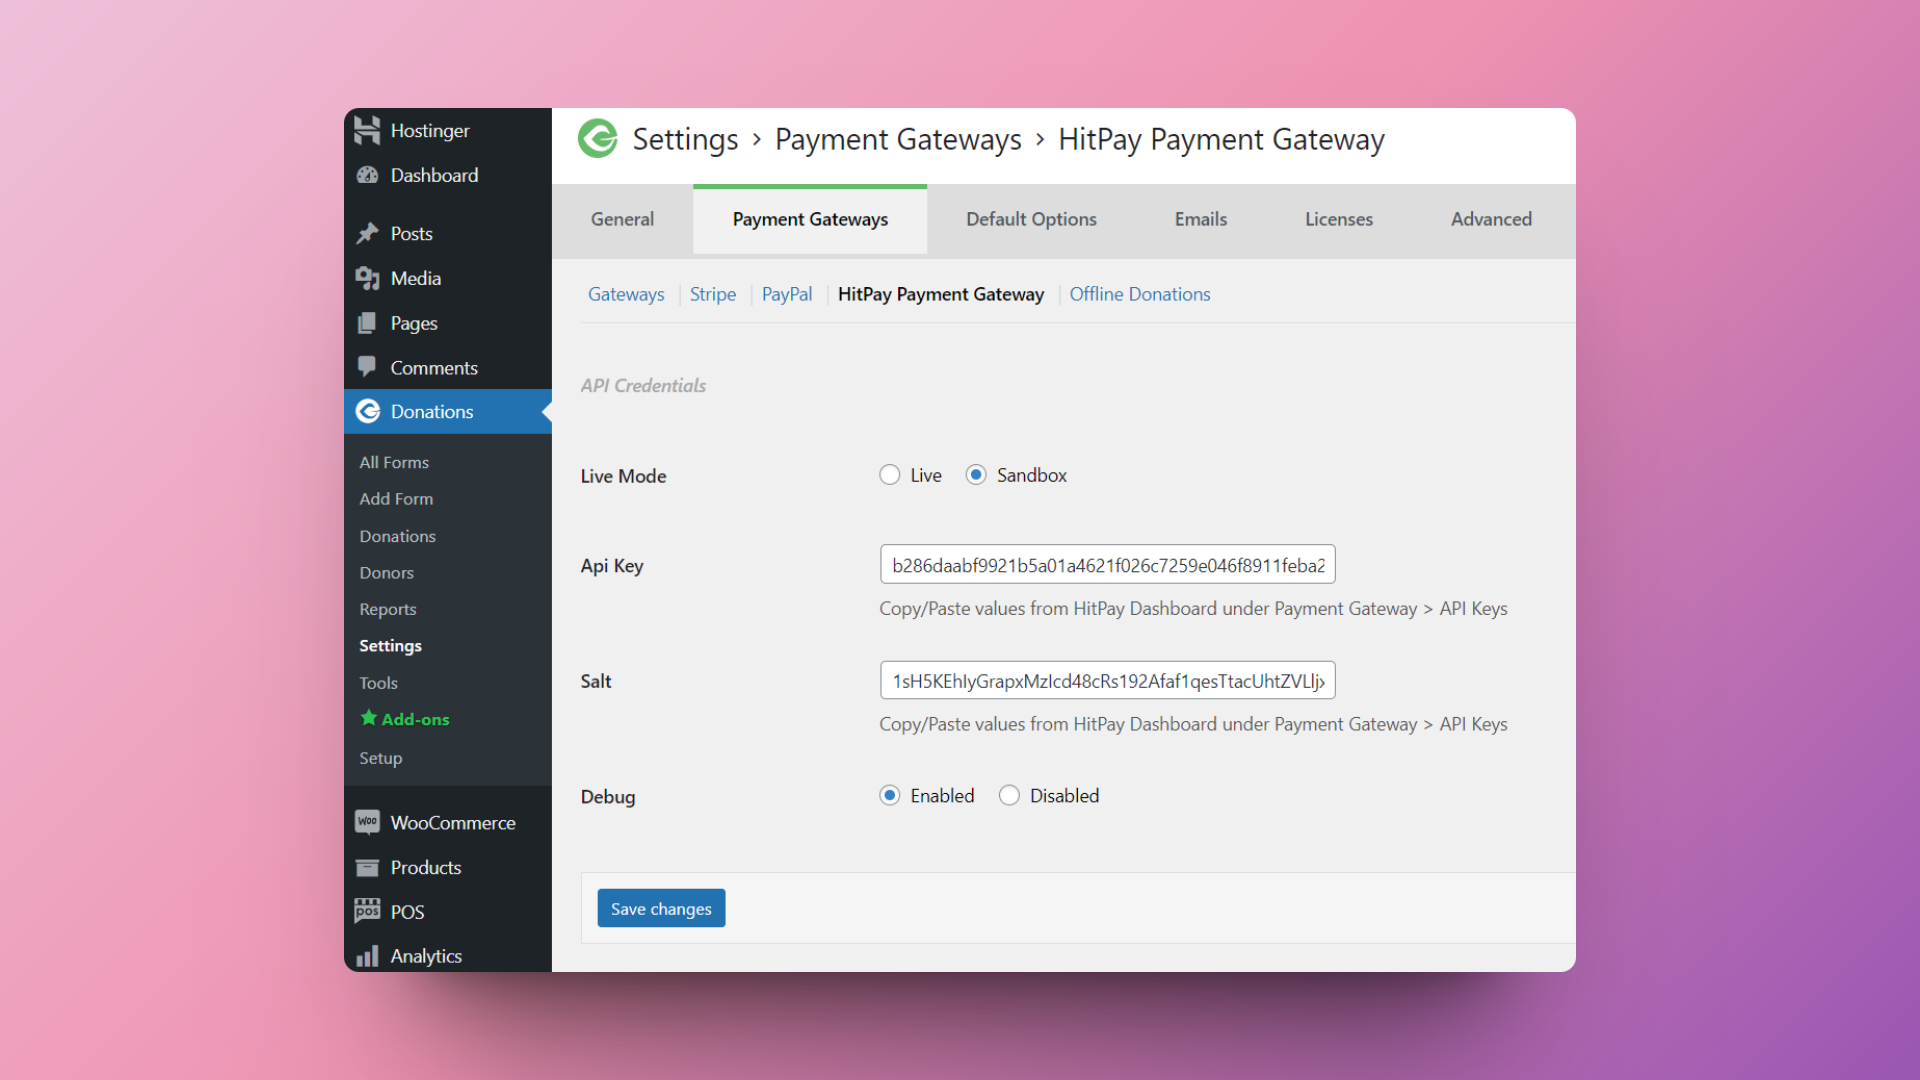Viewport: 1920px width, 1080px height.
Task: Open All Forms in Donations submenu
Action: pos(394,462)
